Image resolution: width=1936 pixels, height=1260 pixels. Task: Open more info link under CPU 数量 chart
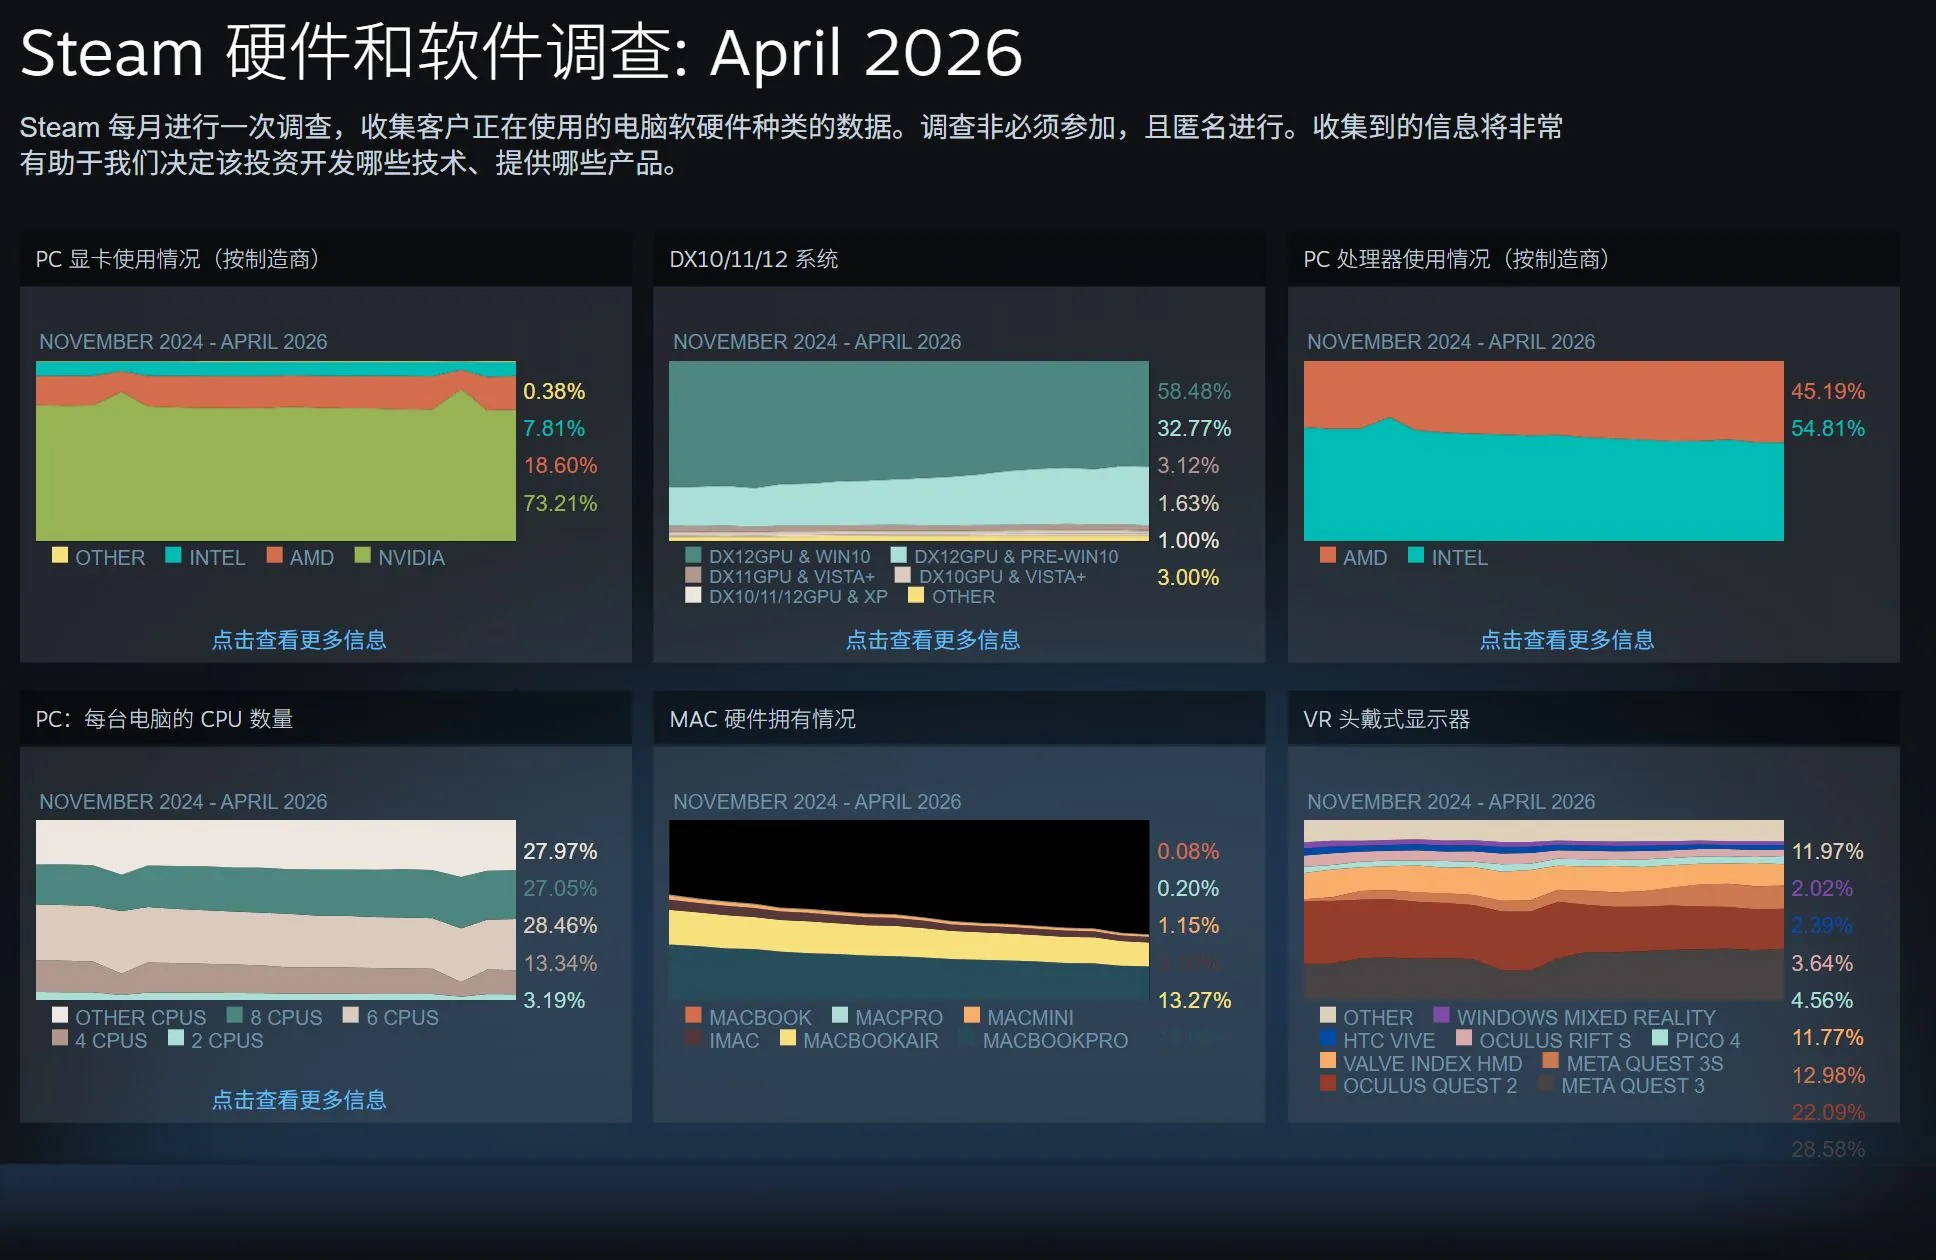299,1100
